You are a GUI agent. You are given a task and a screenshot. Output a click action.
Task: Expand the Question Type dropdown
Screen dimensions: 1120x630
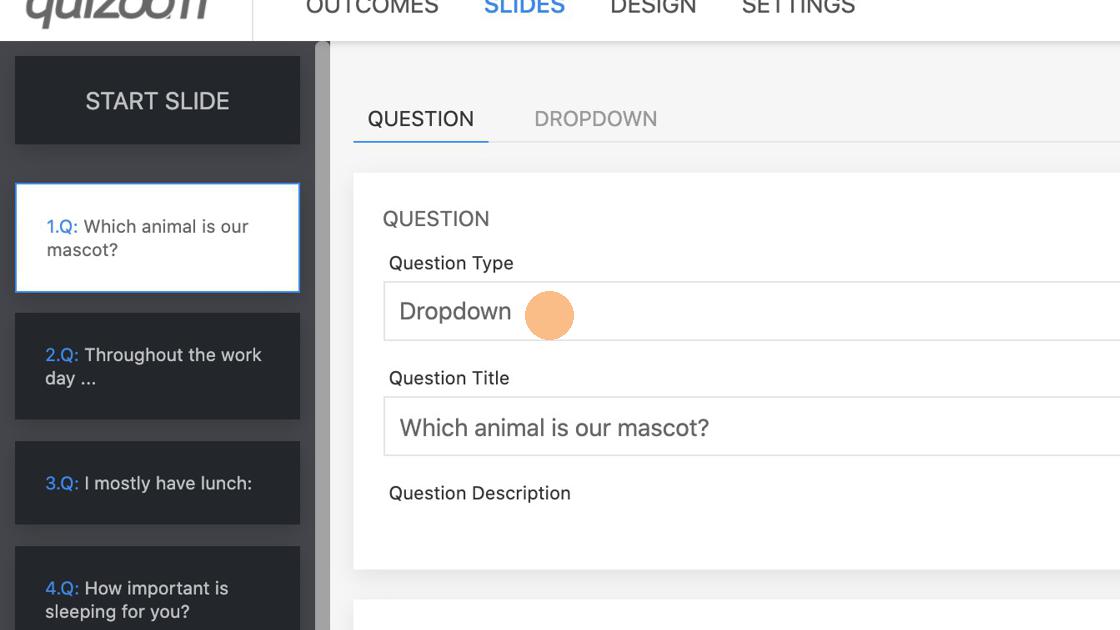point(751,311)
